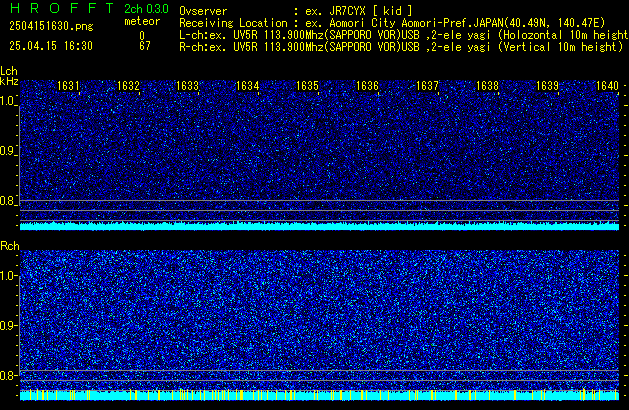Select the 1634 time marker

pos(248,86)
